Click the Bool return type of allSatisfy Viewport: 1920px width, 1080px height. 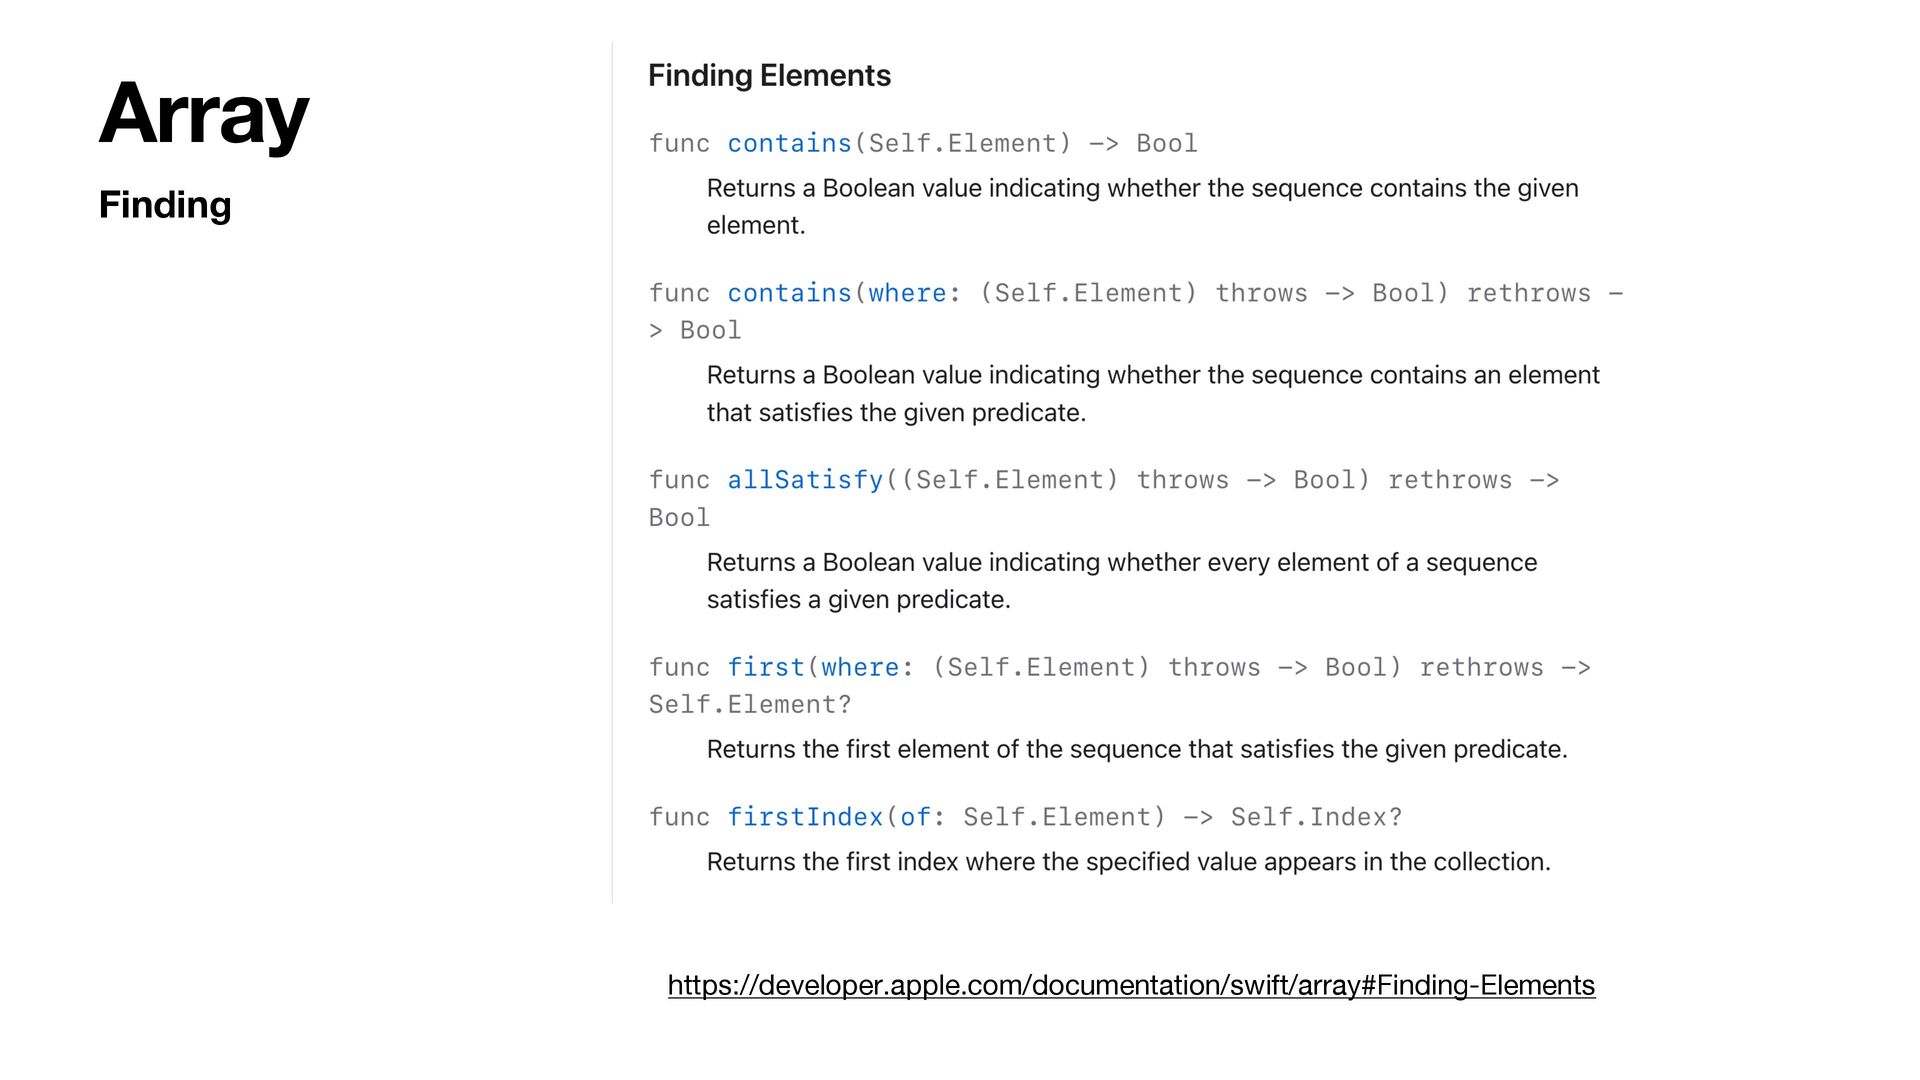[679, 518]
